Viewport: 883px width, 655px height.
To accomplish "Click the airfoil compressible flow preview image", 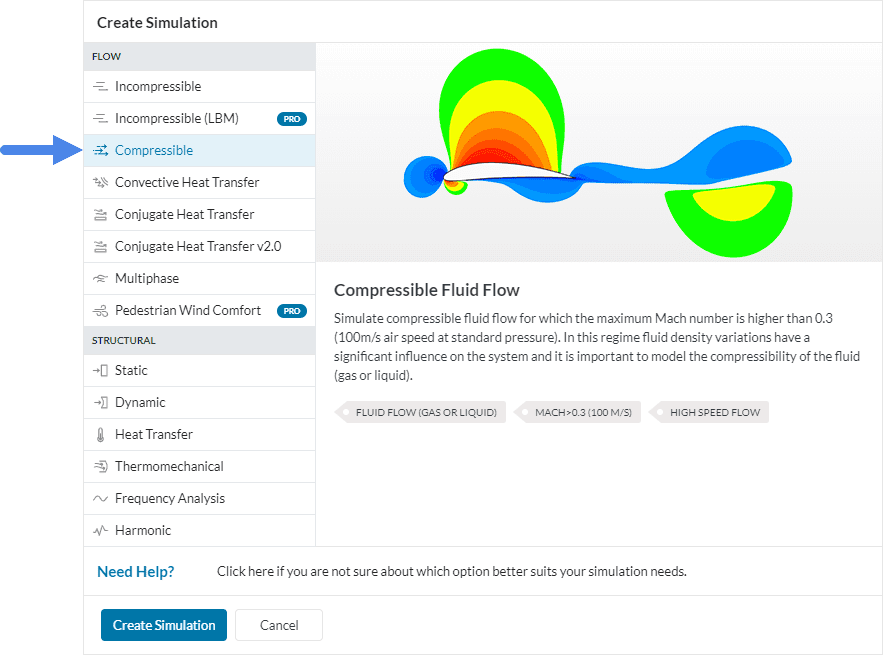I will click(x=598, y=152).
